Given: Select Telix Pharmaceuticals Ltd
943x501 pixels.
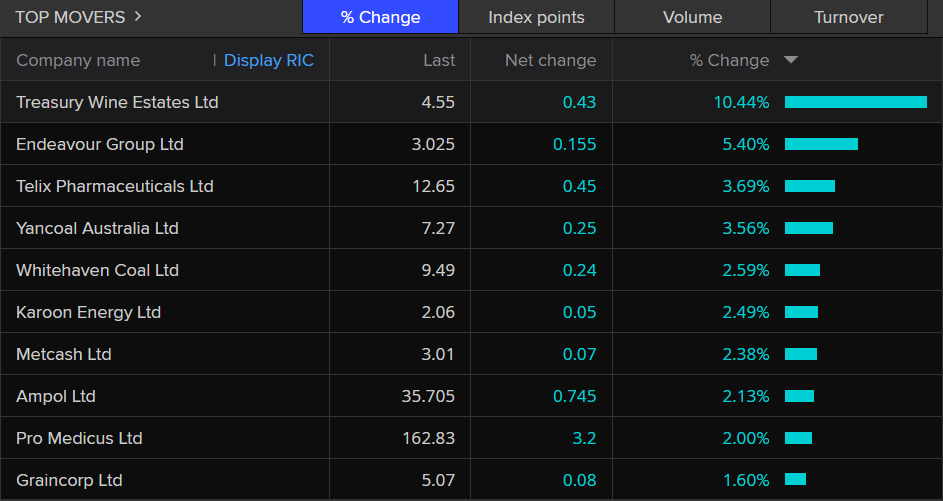Looking at the screenshot, I should 115,186.
